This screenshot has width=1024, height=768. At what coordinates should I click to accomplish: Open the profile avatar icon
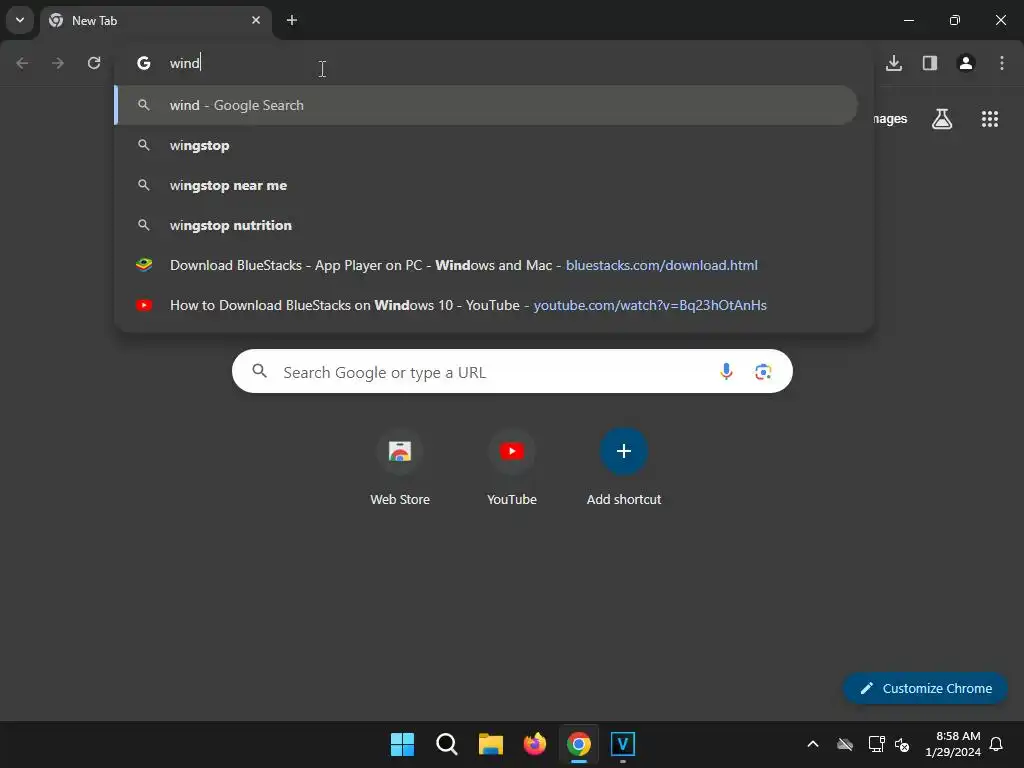point(966,63)
